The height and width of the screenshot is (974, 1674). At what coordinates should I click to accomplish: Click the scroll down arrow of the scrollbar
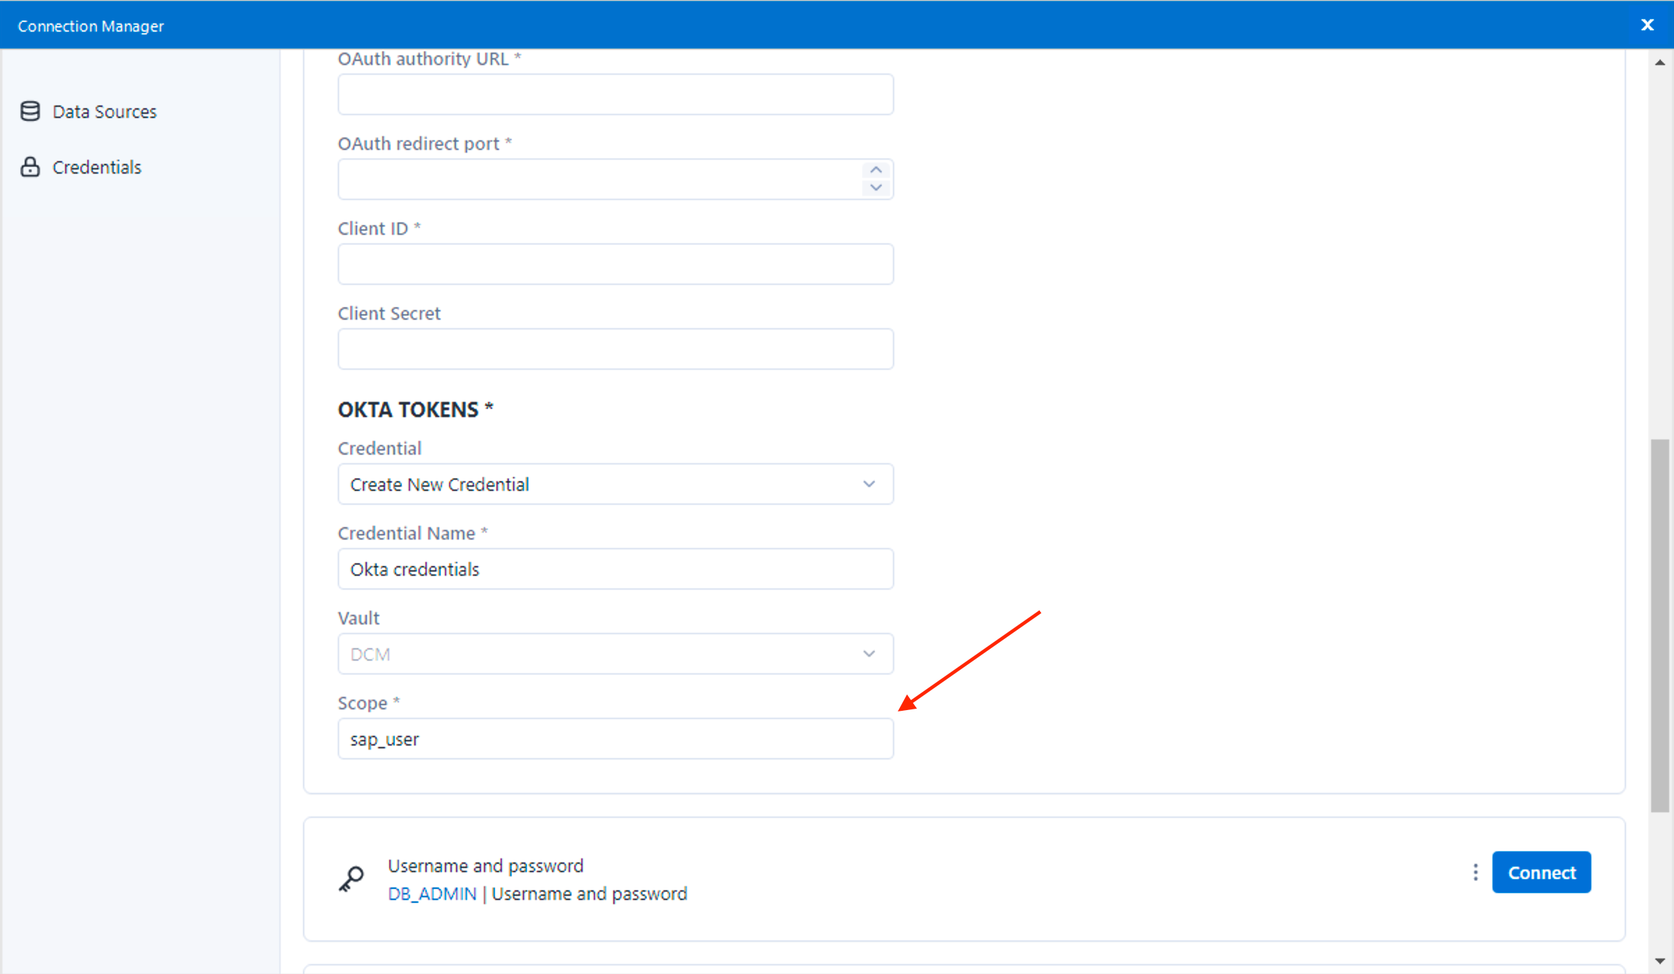[1660, 962]
